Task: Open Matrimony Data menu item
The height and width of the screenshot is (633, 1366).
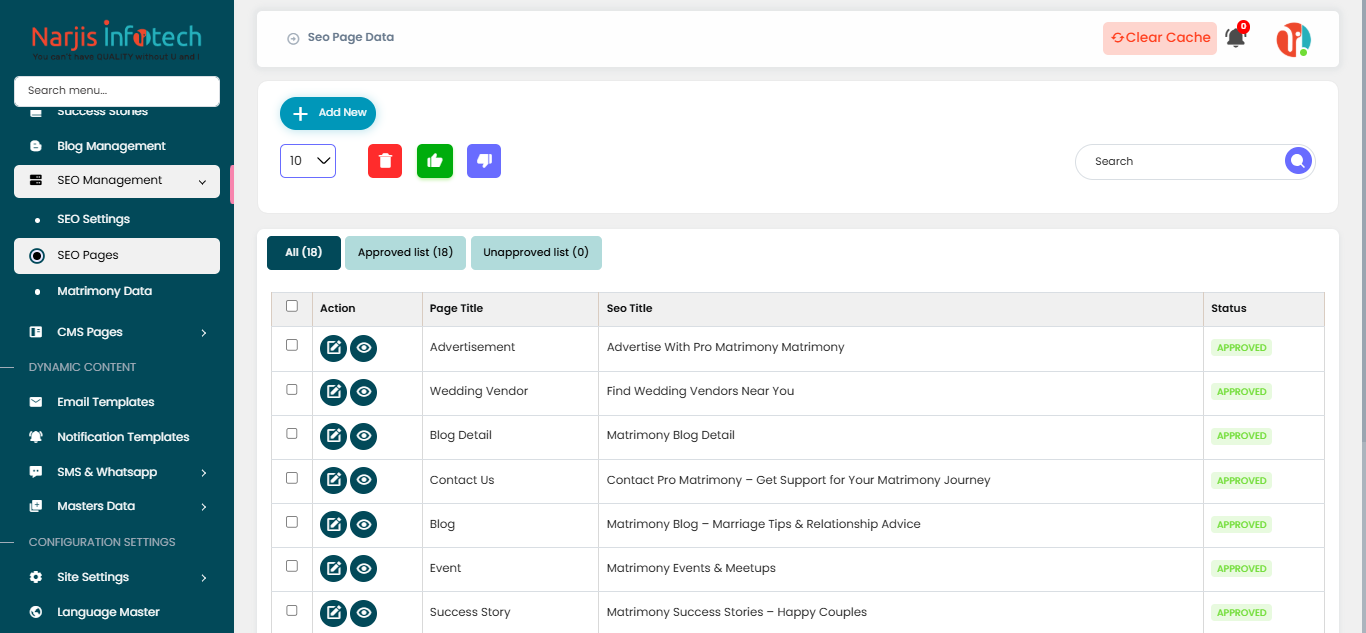Action: pos(104,291)
